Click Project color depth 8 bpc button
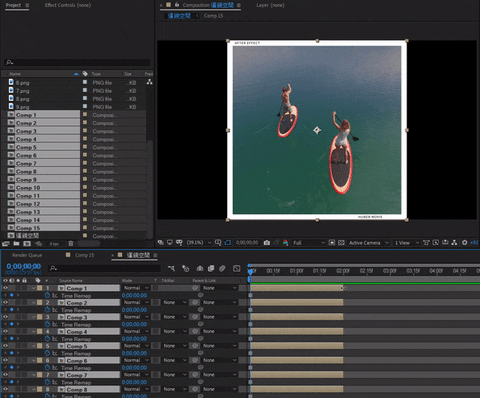The image size is (480, 398). (x=54, y=244)
